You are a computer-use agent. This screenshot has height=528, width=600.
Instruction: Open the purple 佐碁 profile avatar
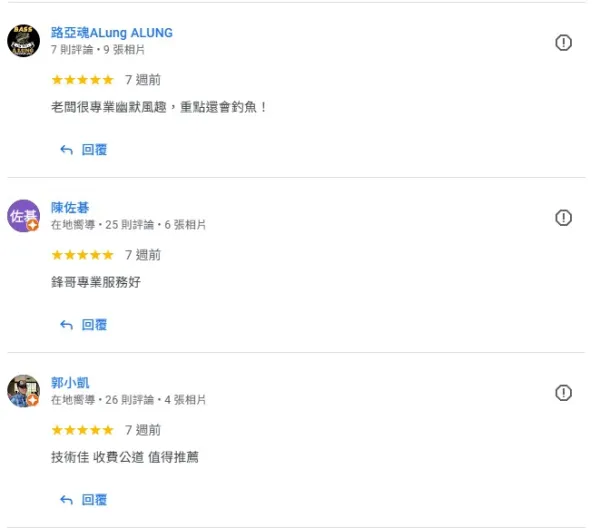[x=23, y=216]
